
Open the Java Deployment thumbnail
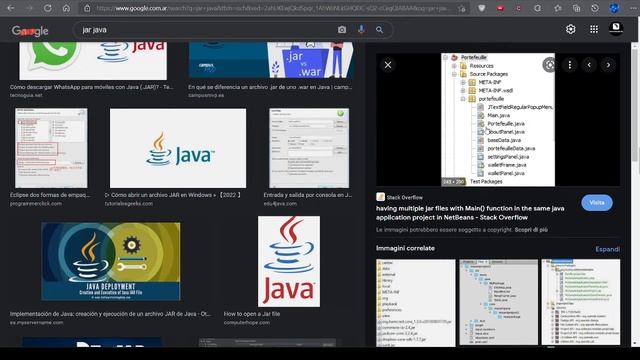[x=111, y=261]
